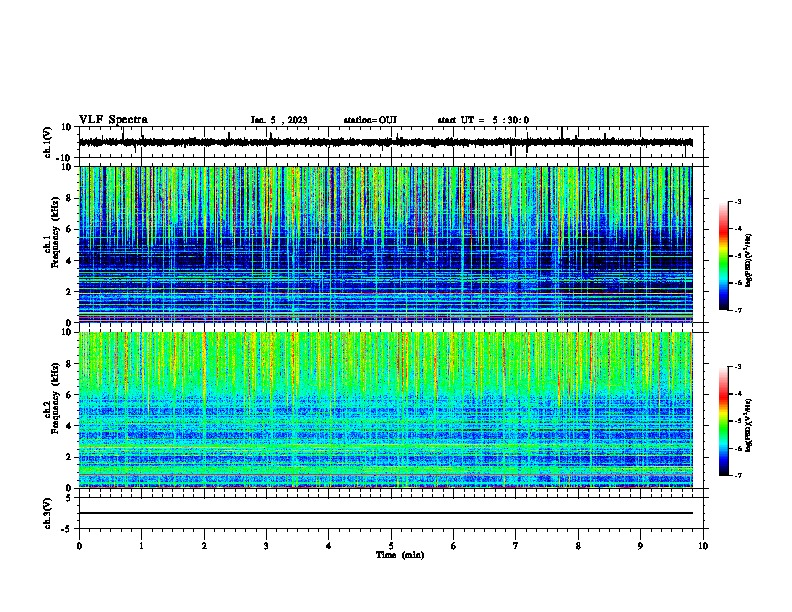The height and width of the screenshot is (612, 792).
Task: Click inside the ch.1 spectrogram panel
Action: [x=385, y=244]
